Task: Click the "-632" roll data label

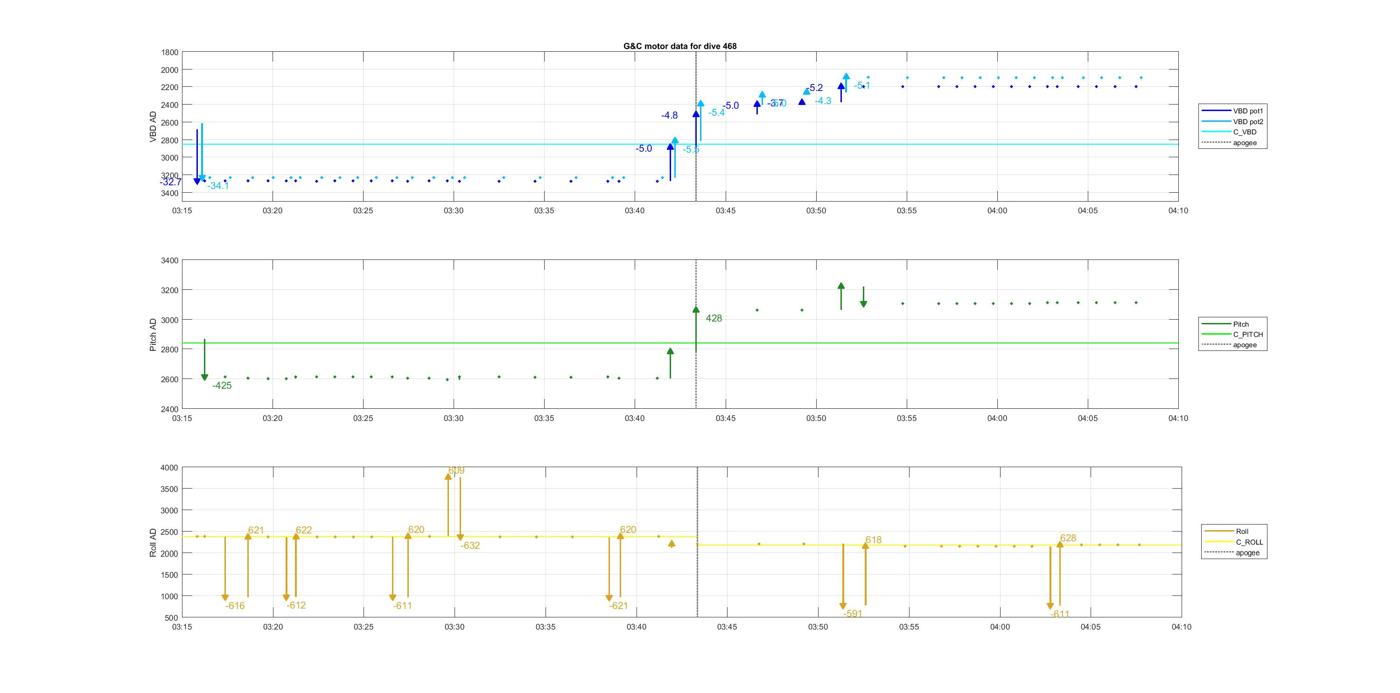Action: 470,546
